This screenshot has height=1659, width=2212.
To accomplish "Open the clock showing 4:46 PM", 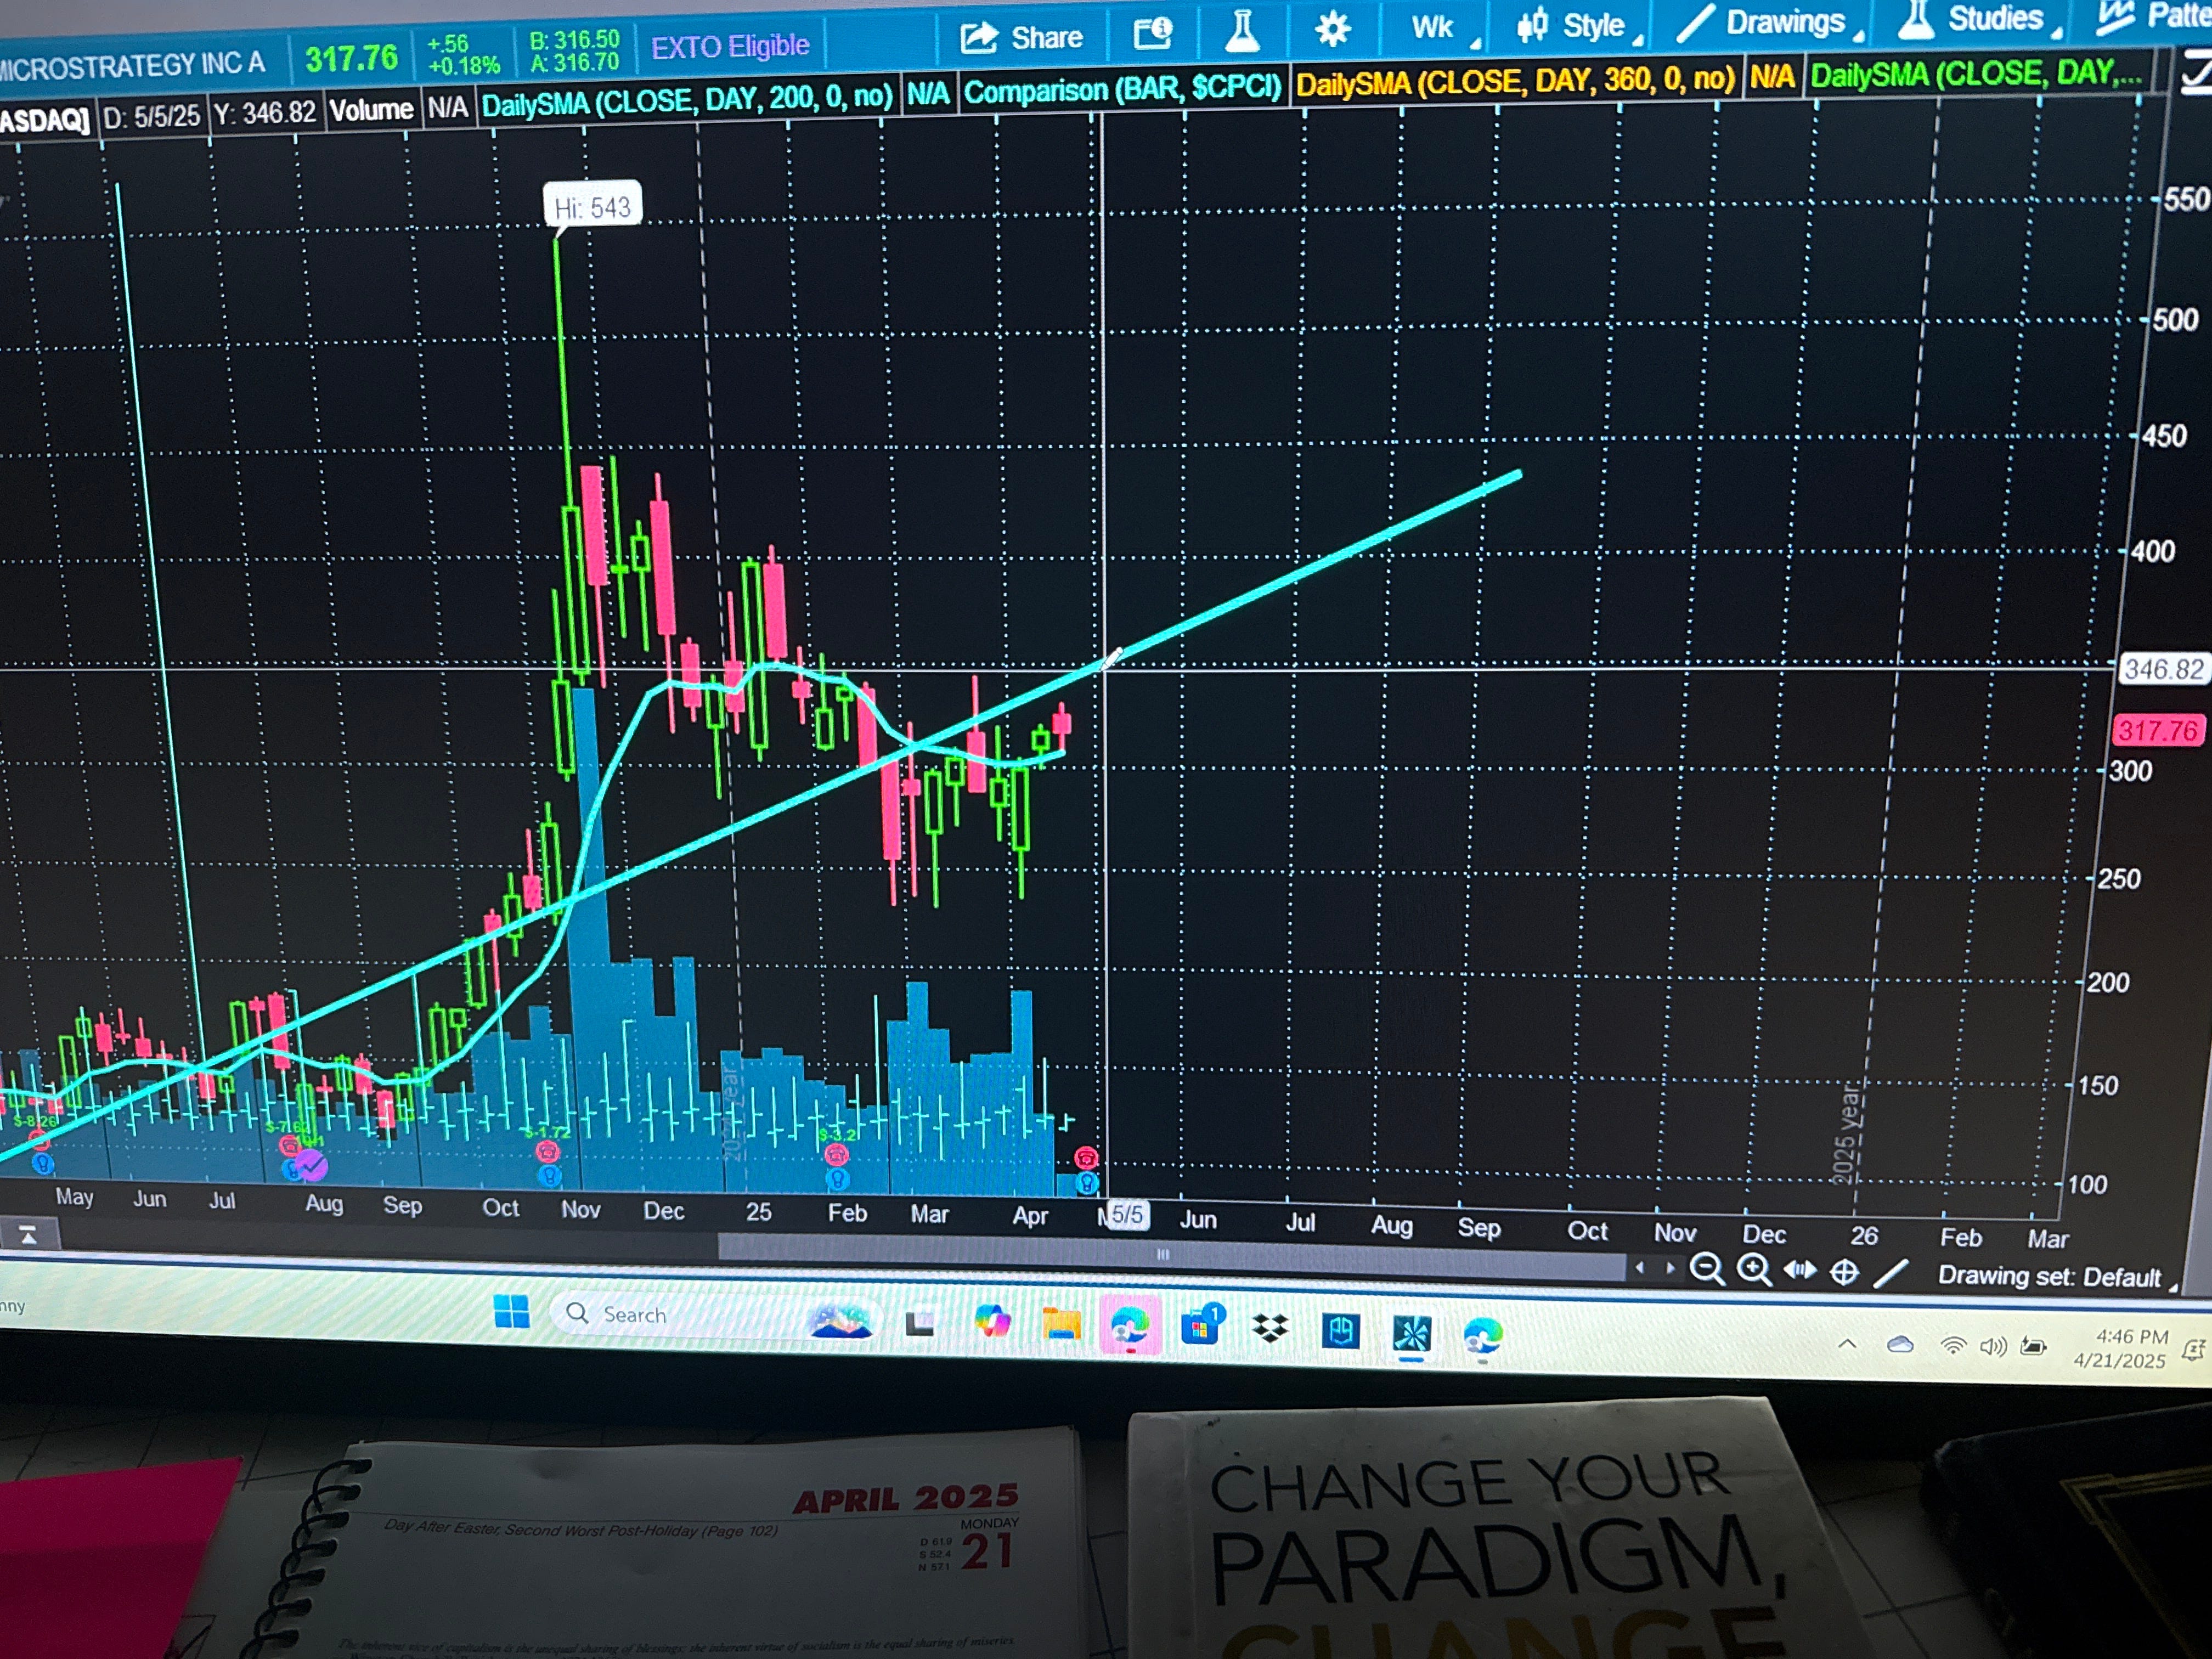I will coord(2120,1349).
